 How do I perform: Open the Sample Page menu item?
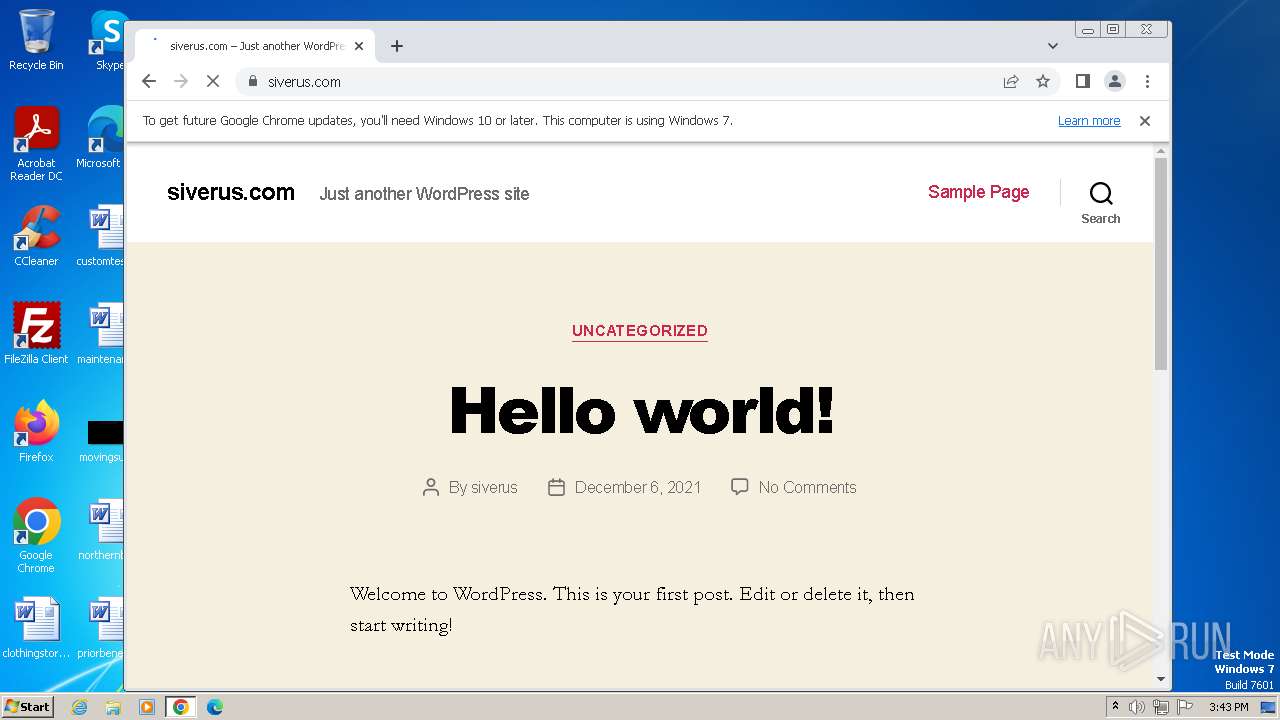coord(978,192)
